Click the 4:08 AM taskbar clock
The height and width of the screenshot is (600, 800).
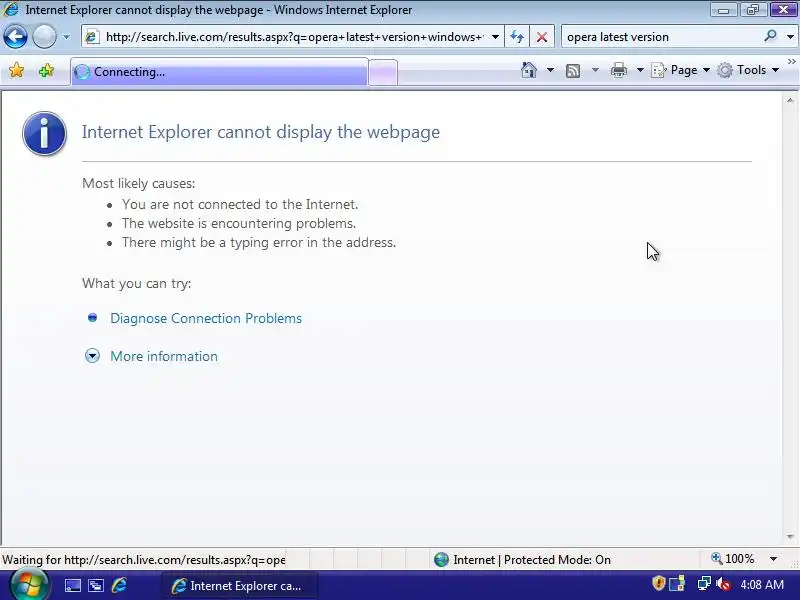(x=762, y=584)
